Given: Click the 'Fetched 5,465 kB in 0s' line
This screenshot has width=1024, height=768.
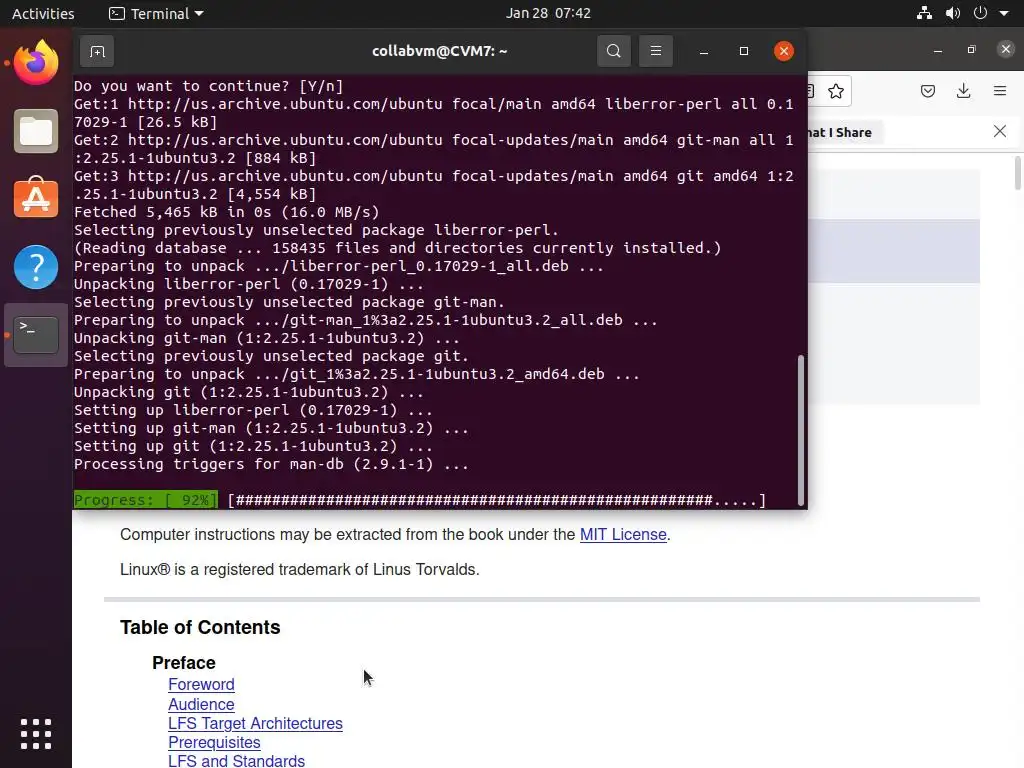Looking at the screenshot, I should point(227,212).
